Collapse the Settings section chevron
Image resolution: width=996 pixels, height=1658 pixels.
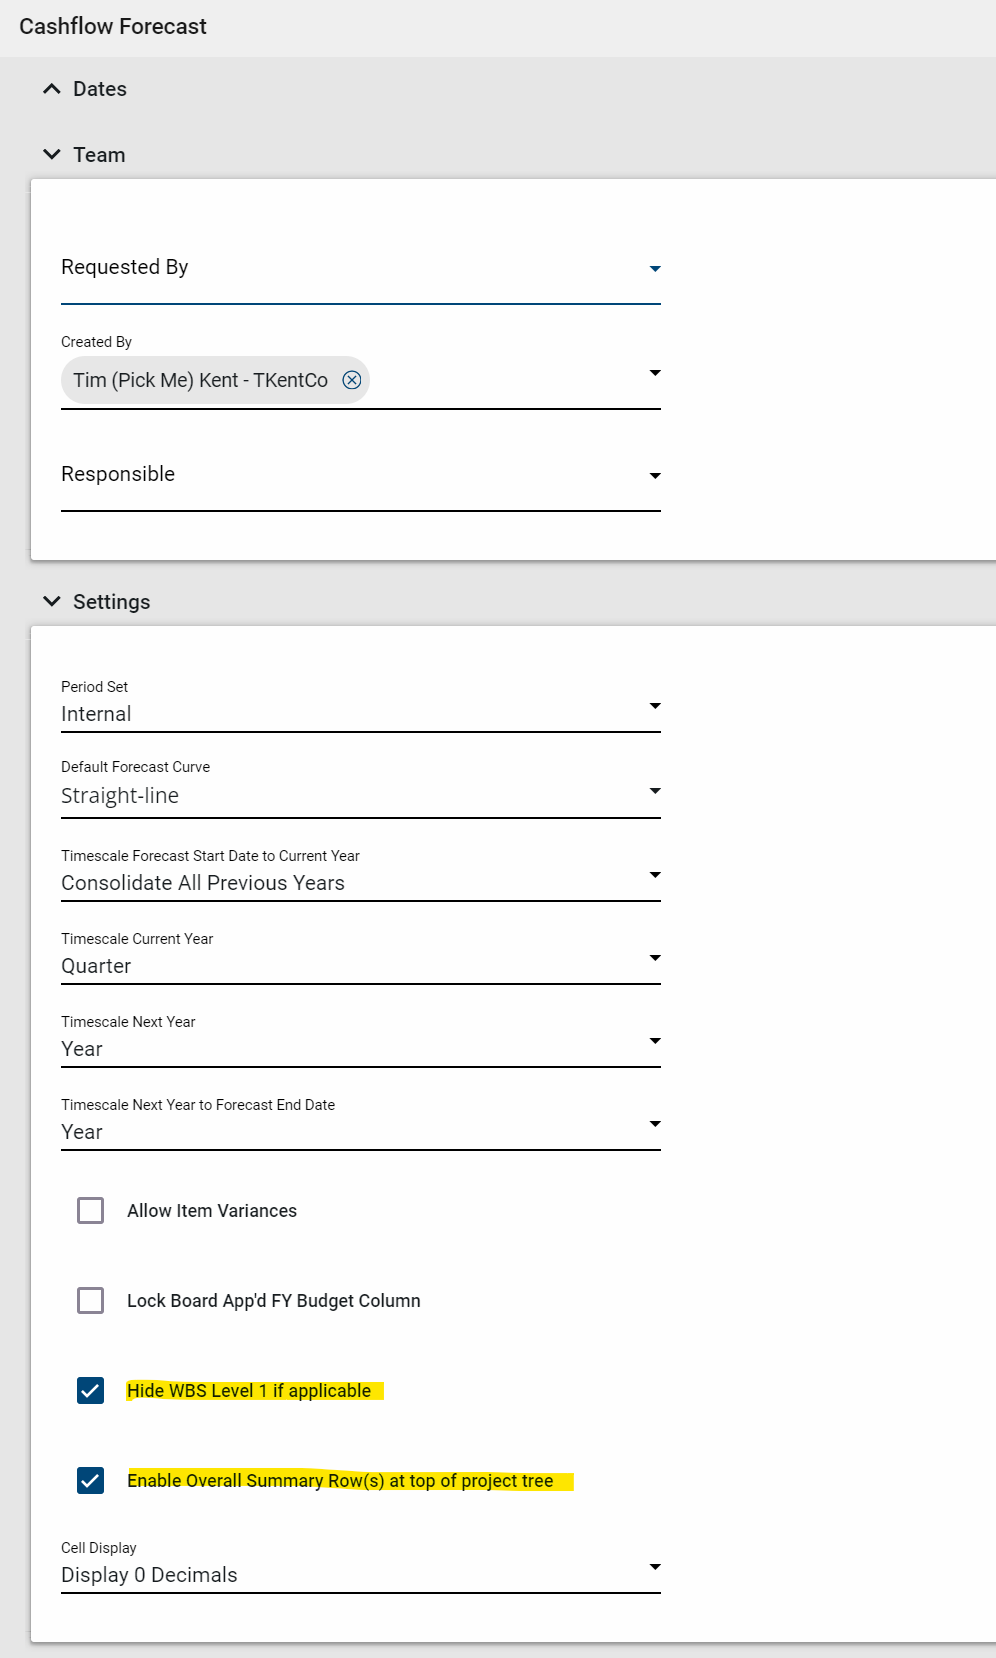click(x=52, y=602)
